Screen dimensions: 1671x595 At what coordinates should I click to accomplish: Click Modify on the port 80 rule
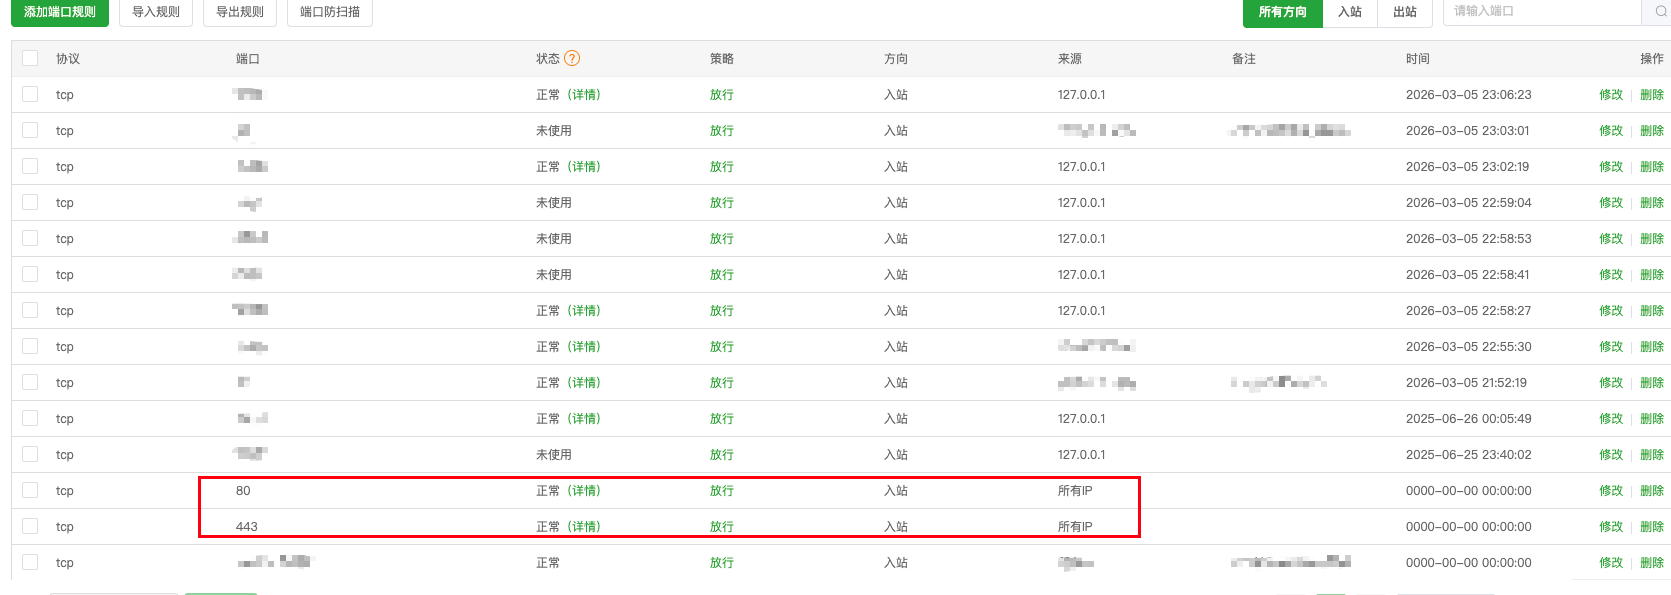pos(1611,491)
